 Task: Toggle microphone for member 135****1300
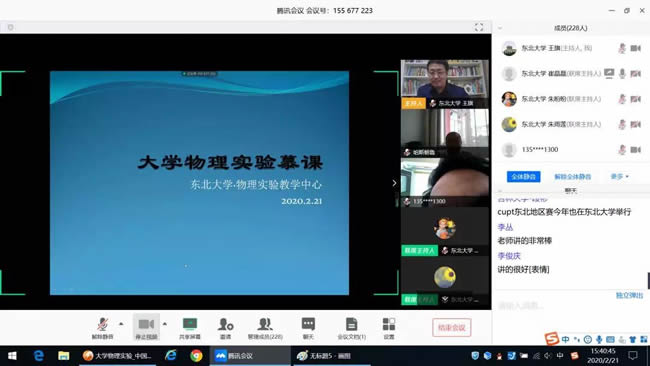622,150
